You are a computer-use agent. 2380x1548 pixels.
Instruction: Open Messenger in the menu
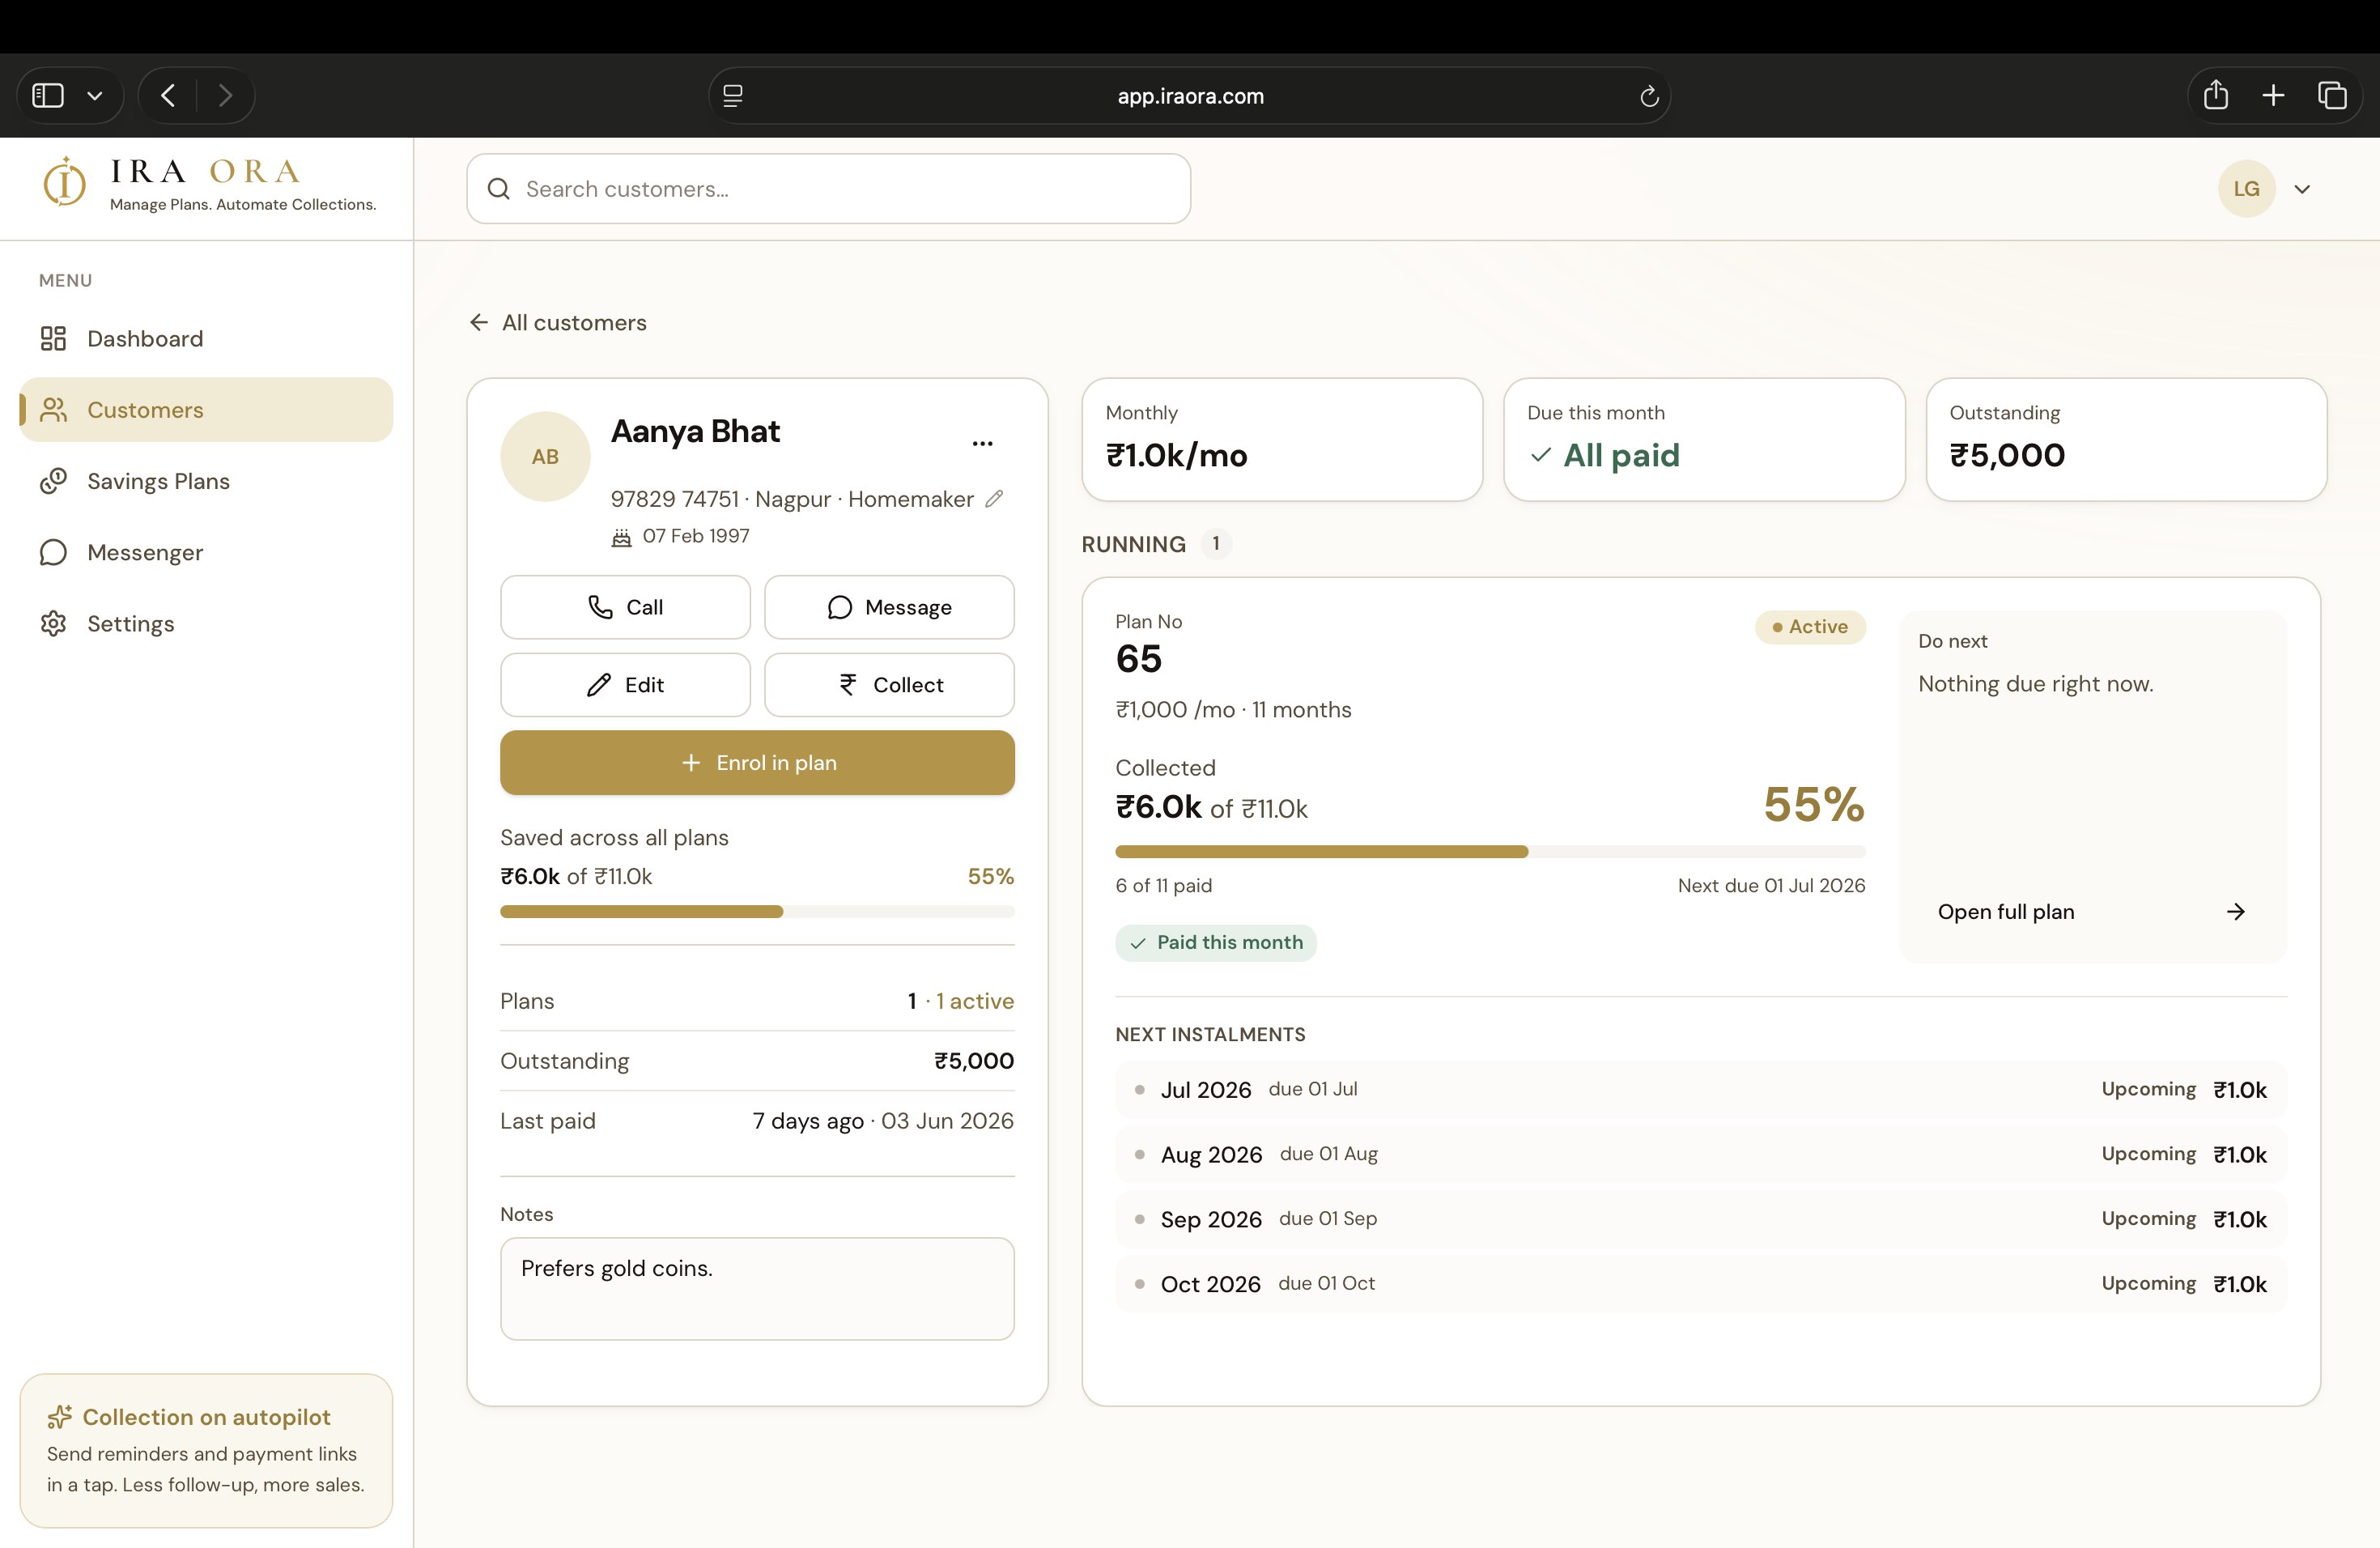tap(206, 552)
